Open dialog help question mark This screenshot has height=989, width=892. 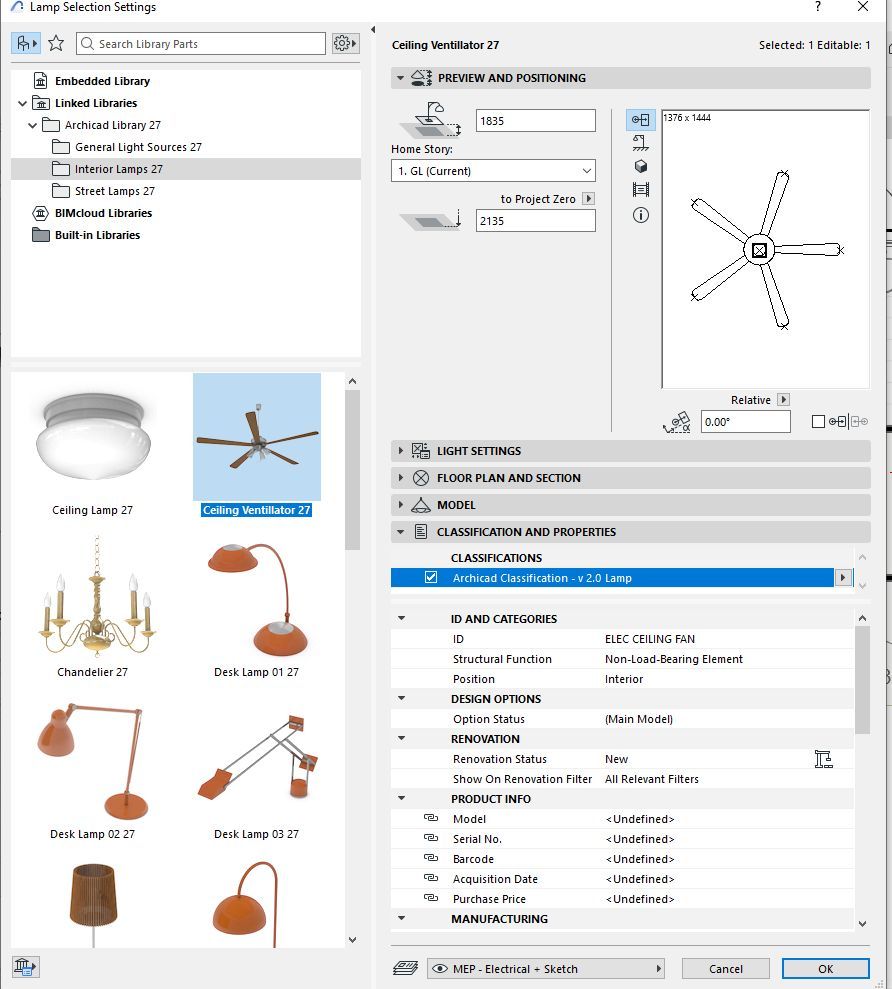[818, 6]
